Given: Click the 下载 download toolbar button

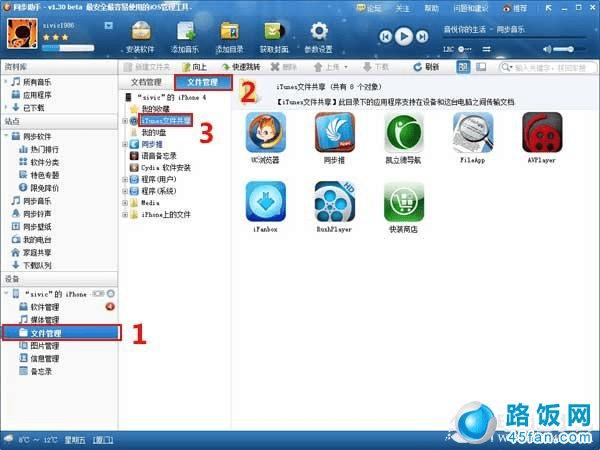Looking at the screenshot, I should coord(376,67).
